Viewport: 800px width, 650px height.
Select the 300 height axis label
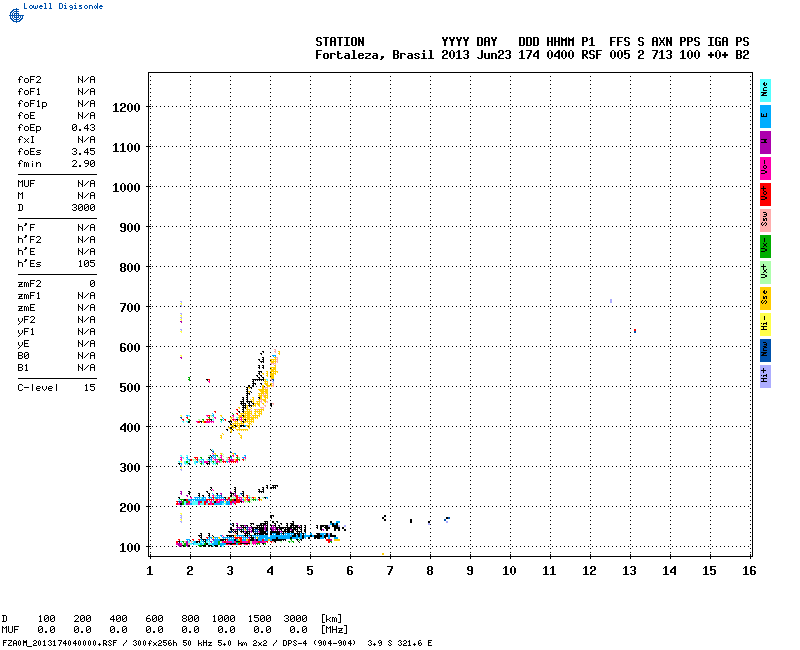click(130, 468)
